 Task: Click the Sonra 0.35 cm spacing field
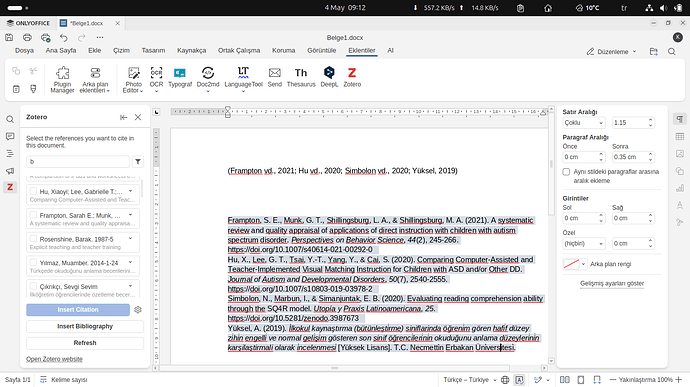pyautogui.click(x=628, y=157)
